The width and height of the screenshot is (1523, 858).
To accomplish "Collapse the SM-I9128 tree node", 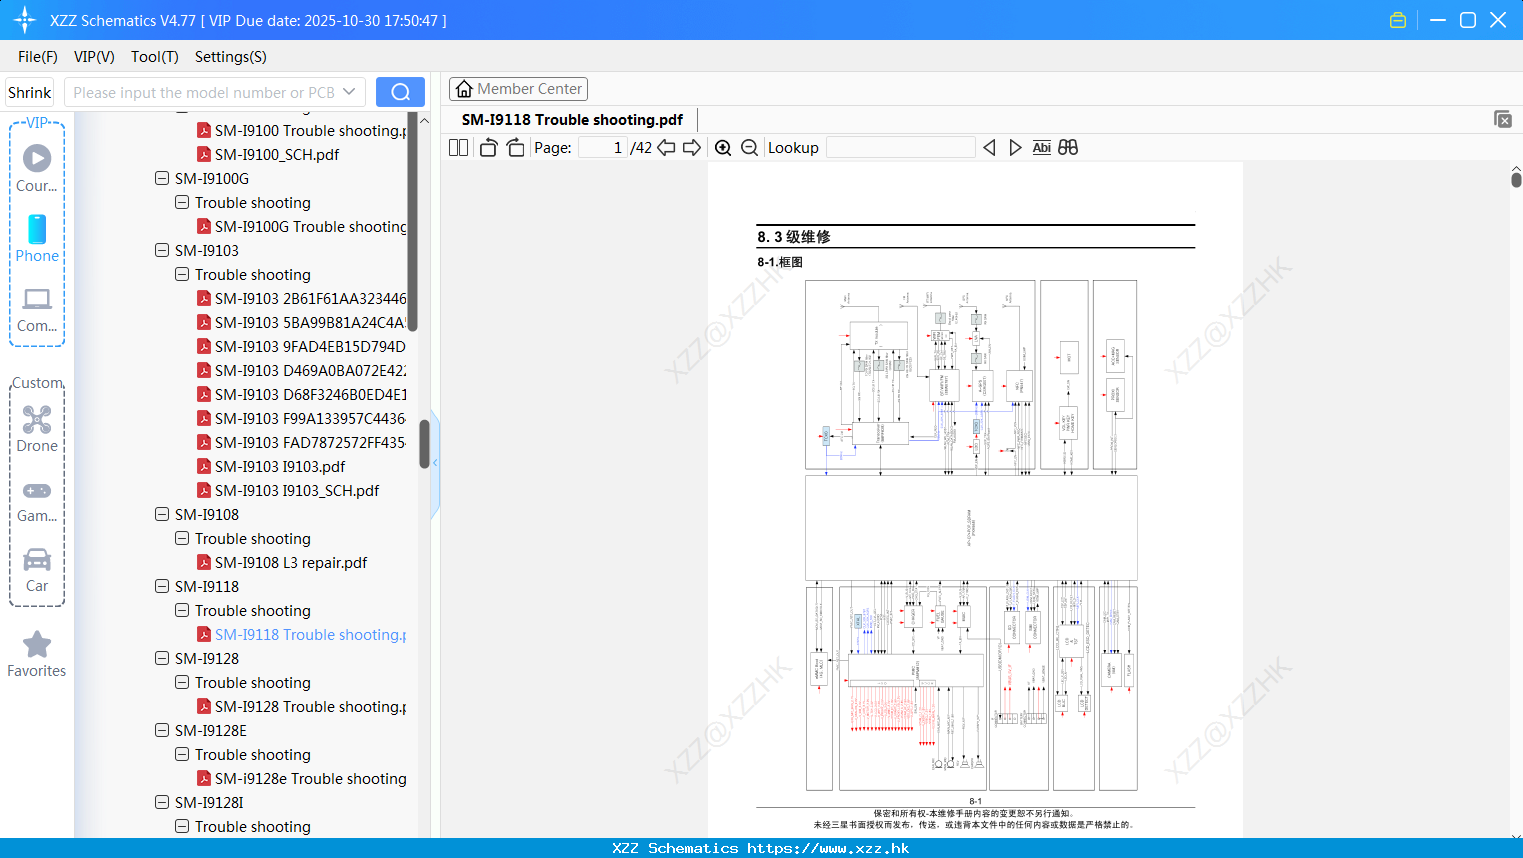I will (x=162, y=658).
